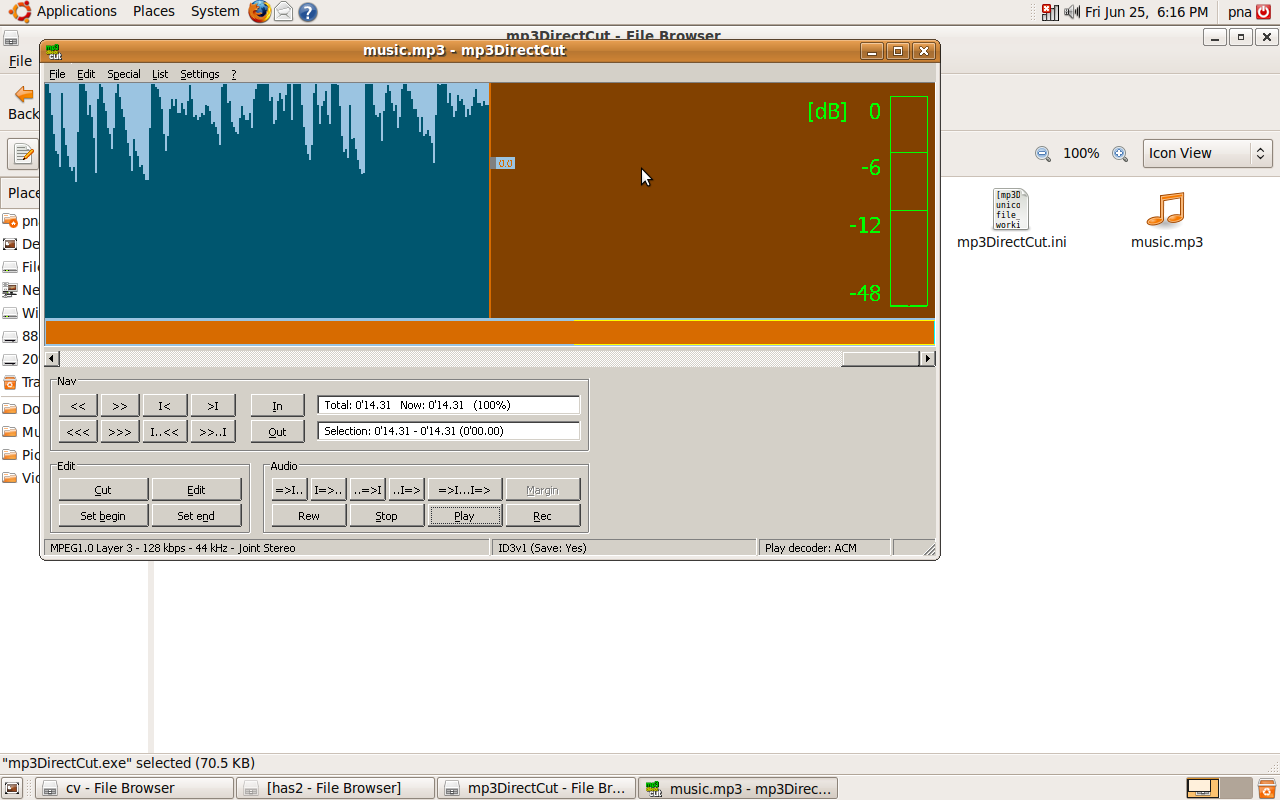
Task: Click the ..=>I audio preview button
Action: [368, 489]
